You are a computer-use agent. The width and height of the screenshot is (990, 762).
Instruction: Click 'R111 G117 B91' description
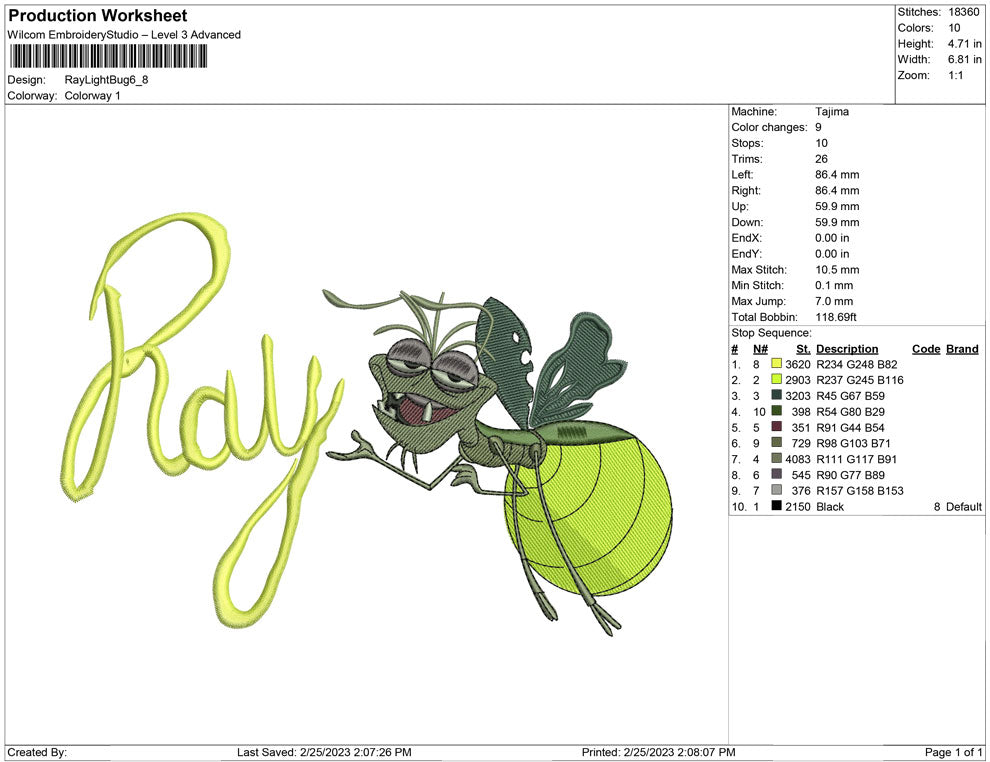856,459
